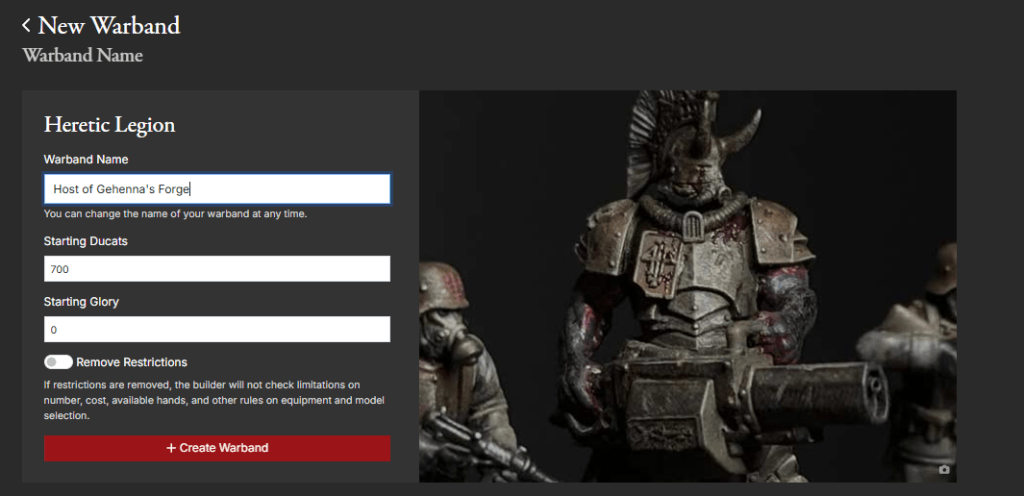Screen dimensions: 1024x496
Task: Click the Warband Name field label
Action: pos(86,159)
